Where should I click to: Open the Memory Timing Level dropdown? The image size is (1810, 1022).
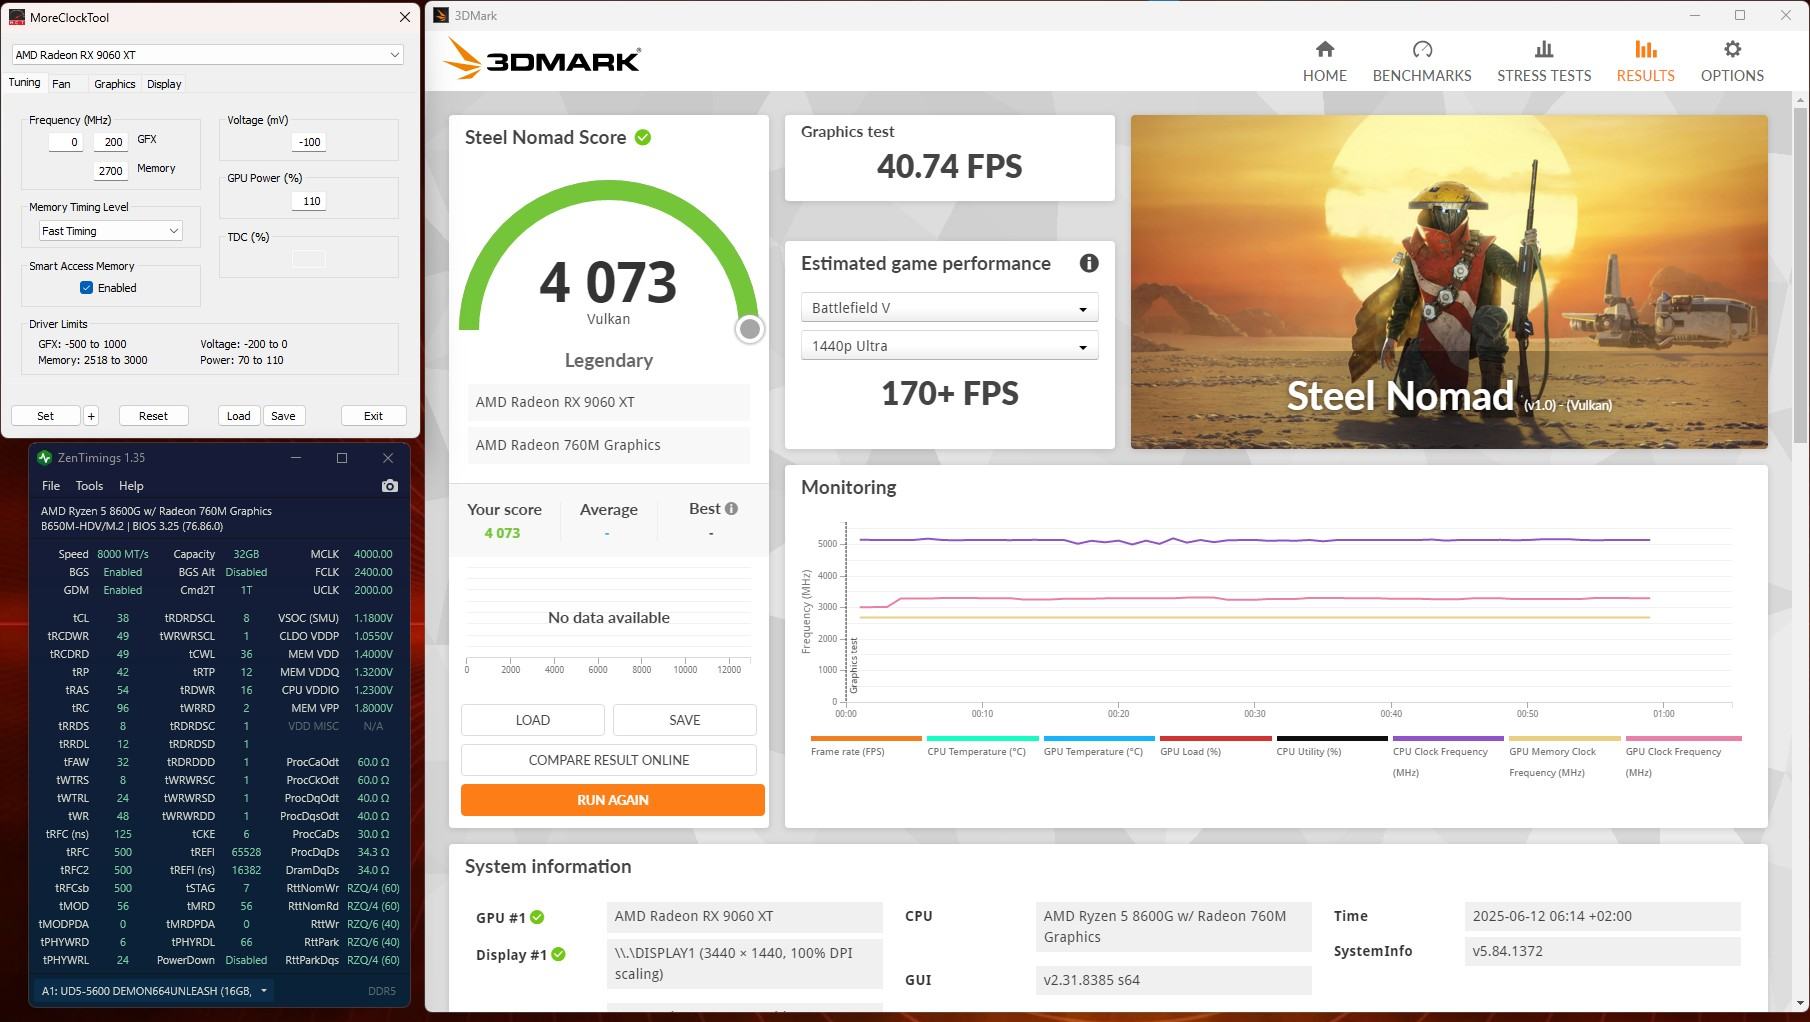pyautogui.click(x=110, y=231)
